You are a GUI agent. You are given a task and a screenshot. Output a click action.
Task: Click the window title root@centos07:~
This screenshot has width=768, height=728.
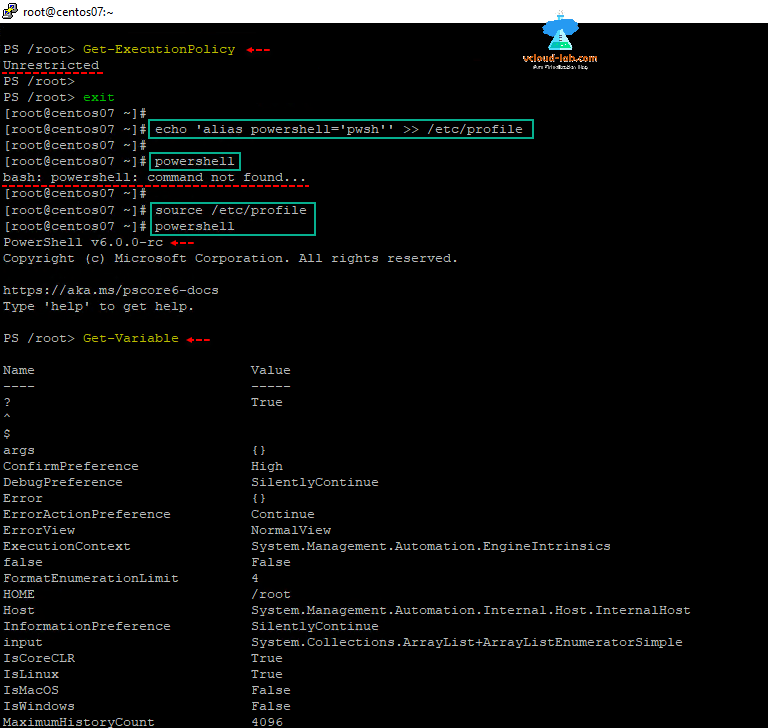[x=68, y=12]
